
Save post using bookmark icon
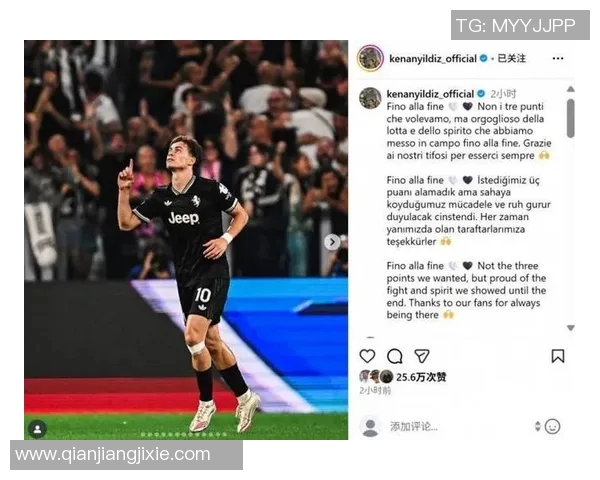558,356
